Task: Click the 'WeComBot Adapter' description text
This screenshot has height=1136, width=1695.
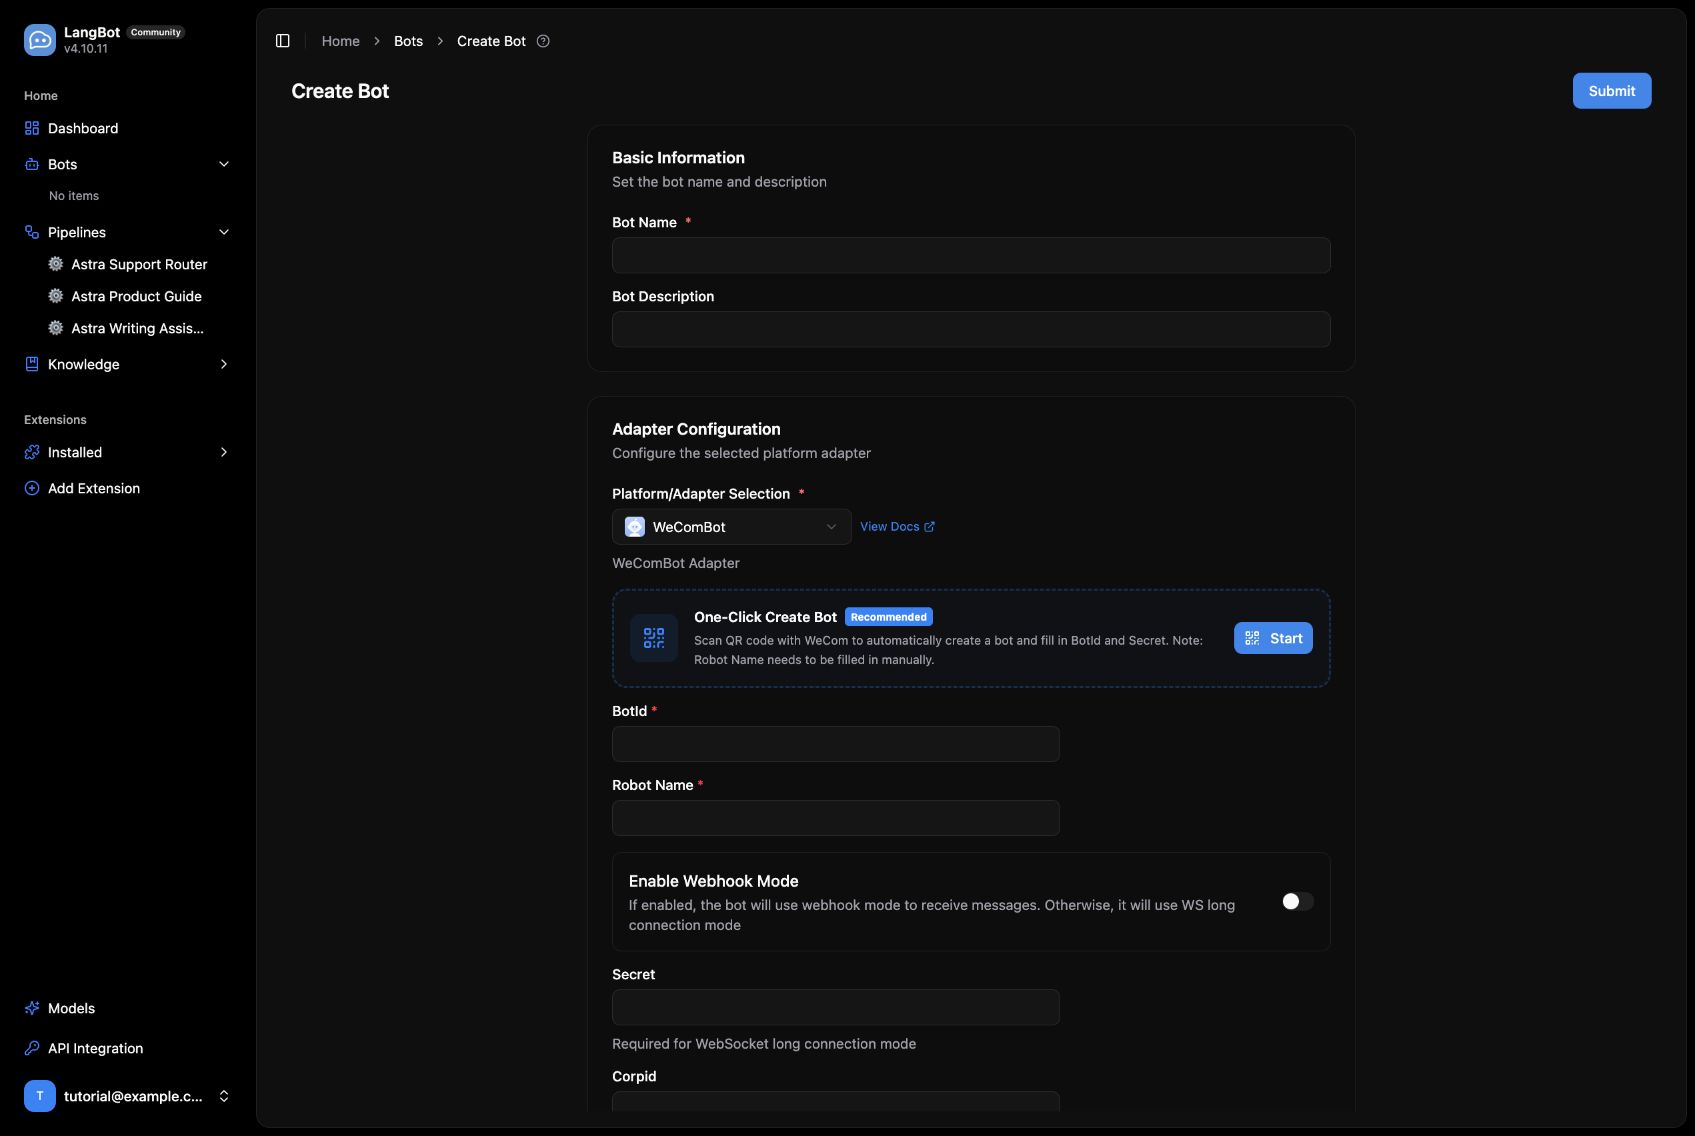Action: tap(676, 563)
